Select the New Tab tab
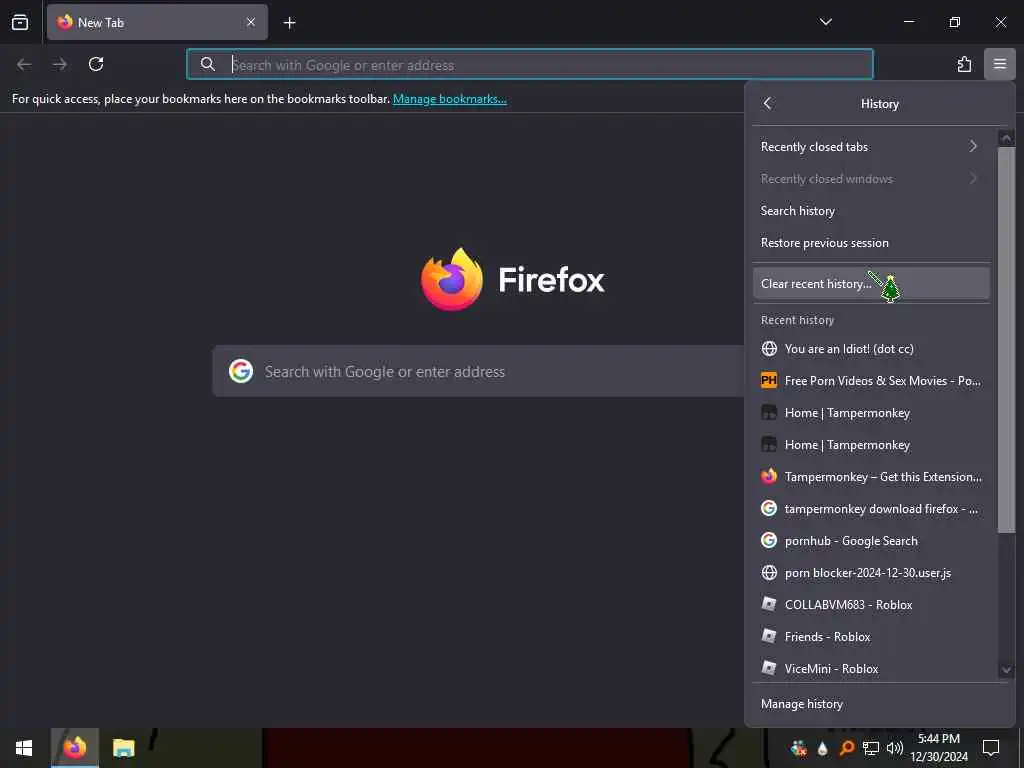 point(157,22)
